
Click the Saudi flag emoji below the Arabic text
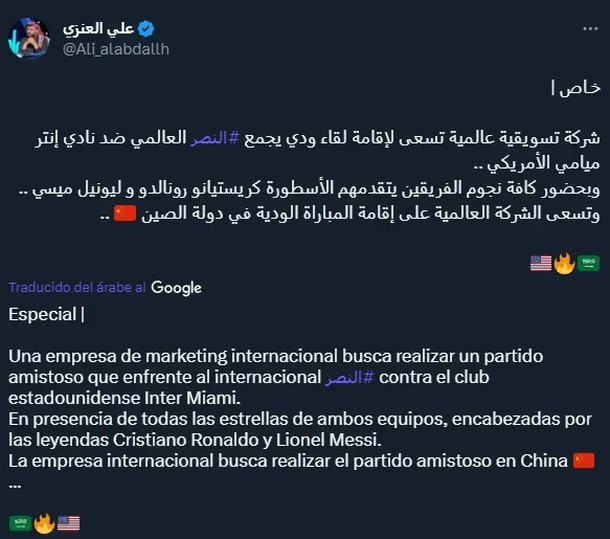coord(590,264)
